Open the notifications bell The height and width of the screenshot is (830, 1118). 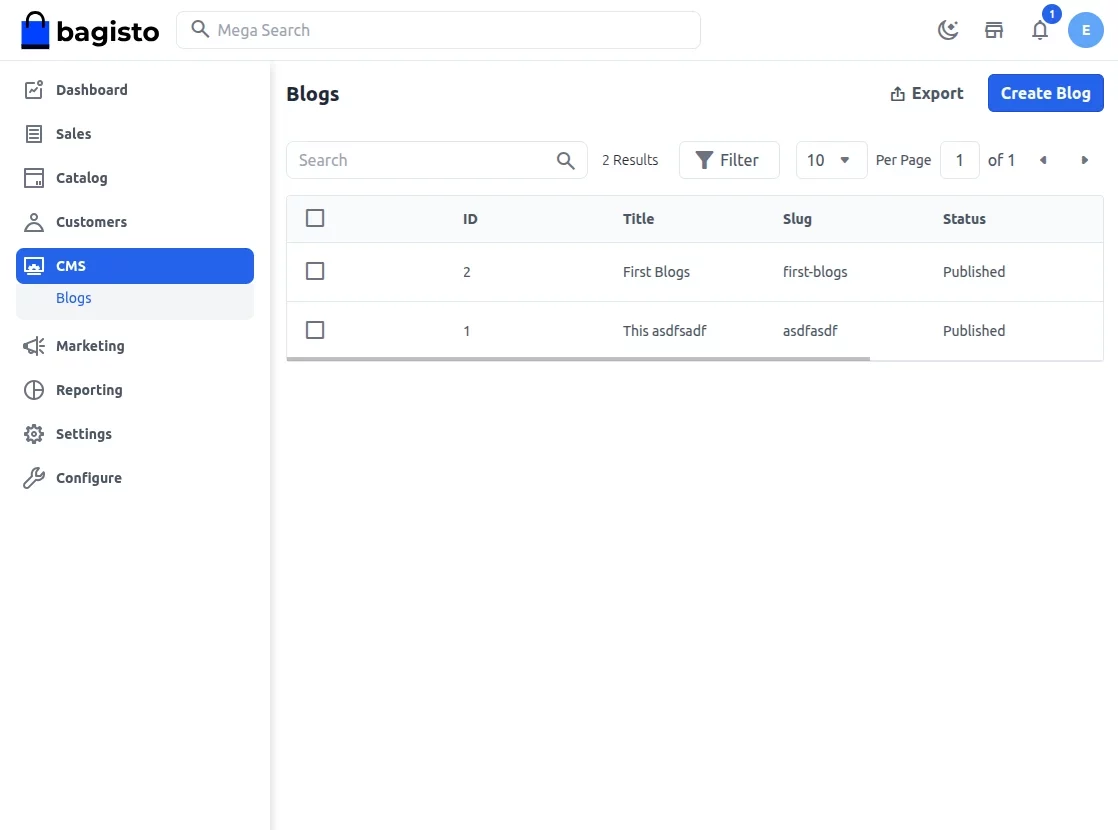point(1039,31)
